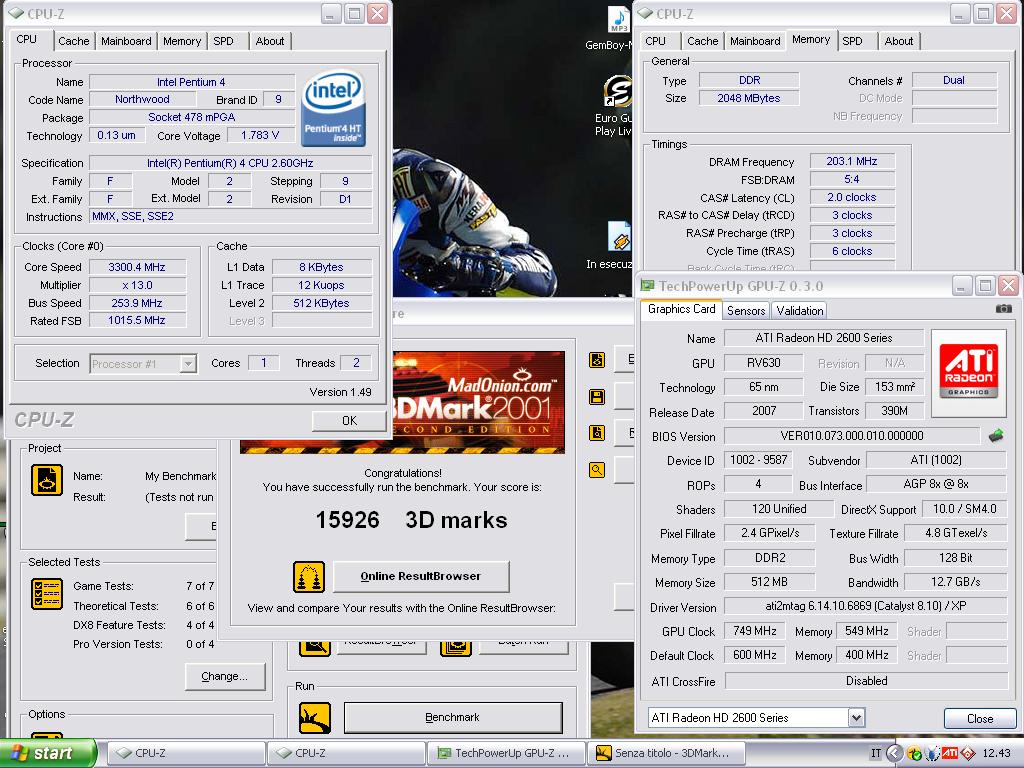Click the IT language indicator in tray
Viewport: 1024px width, 768px height.
point(875,754)
